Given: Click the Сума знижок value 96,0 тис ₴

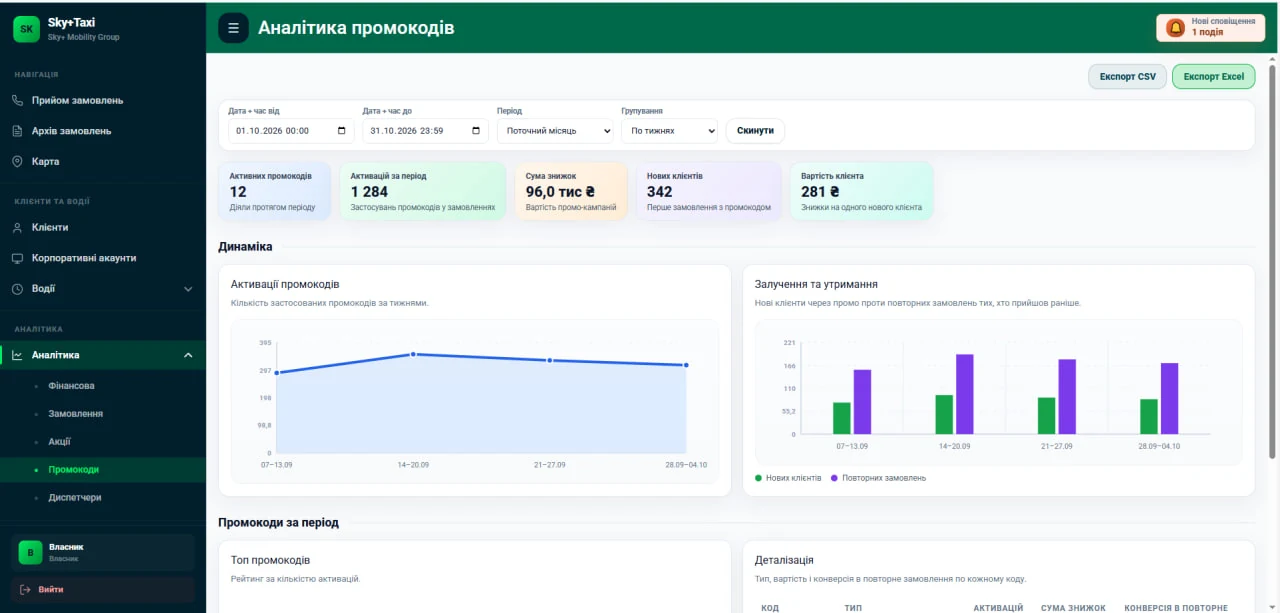Looking at the screenshot, I should tap(560, 192).
